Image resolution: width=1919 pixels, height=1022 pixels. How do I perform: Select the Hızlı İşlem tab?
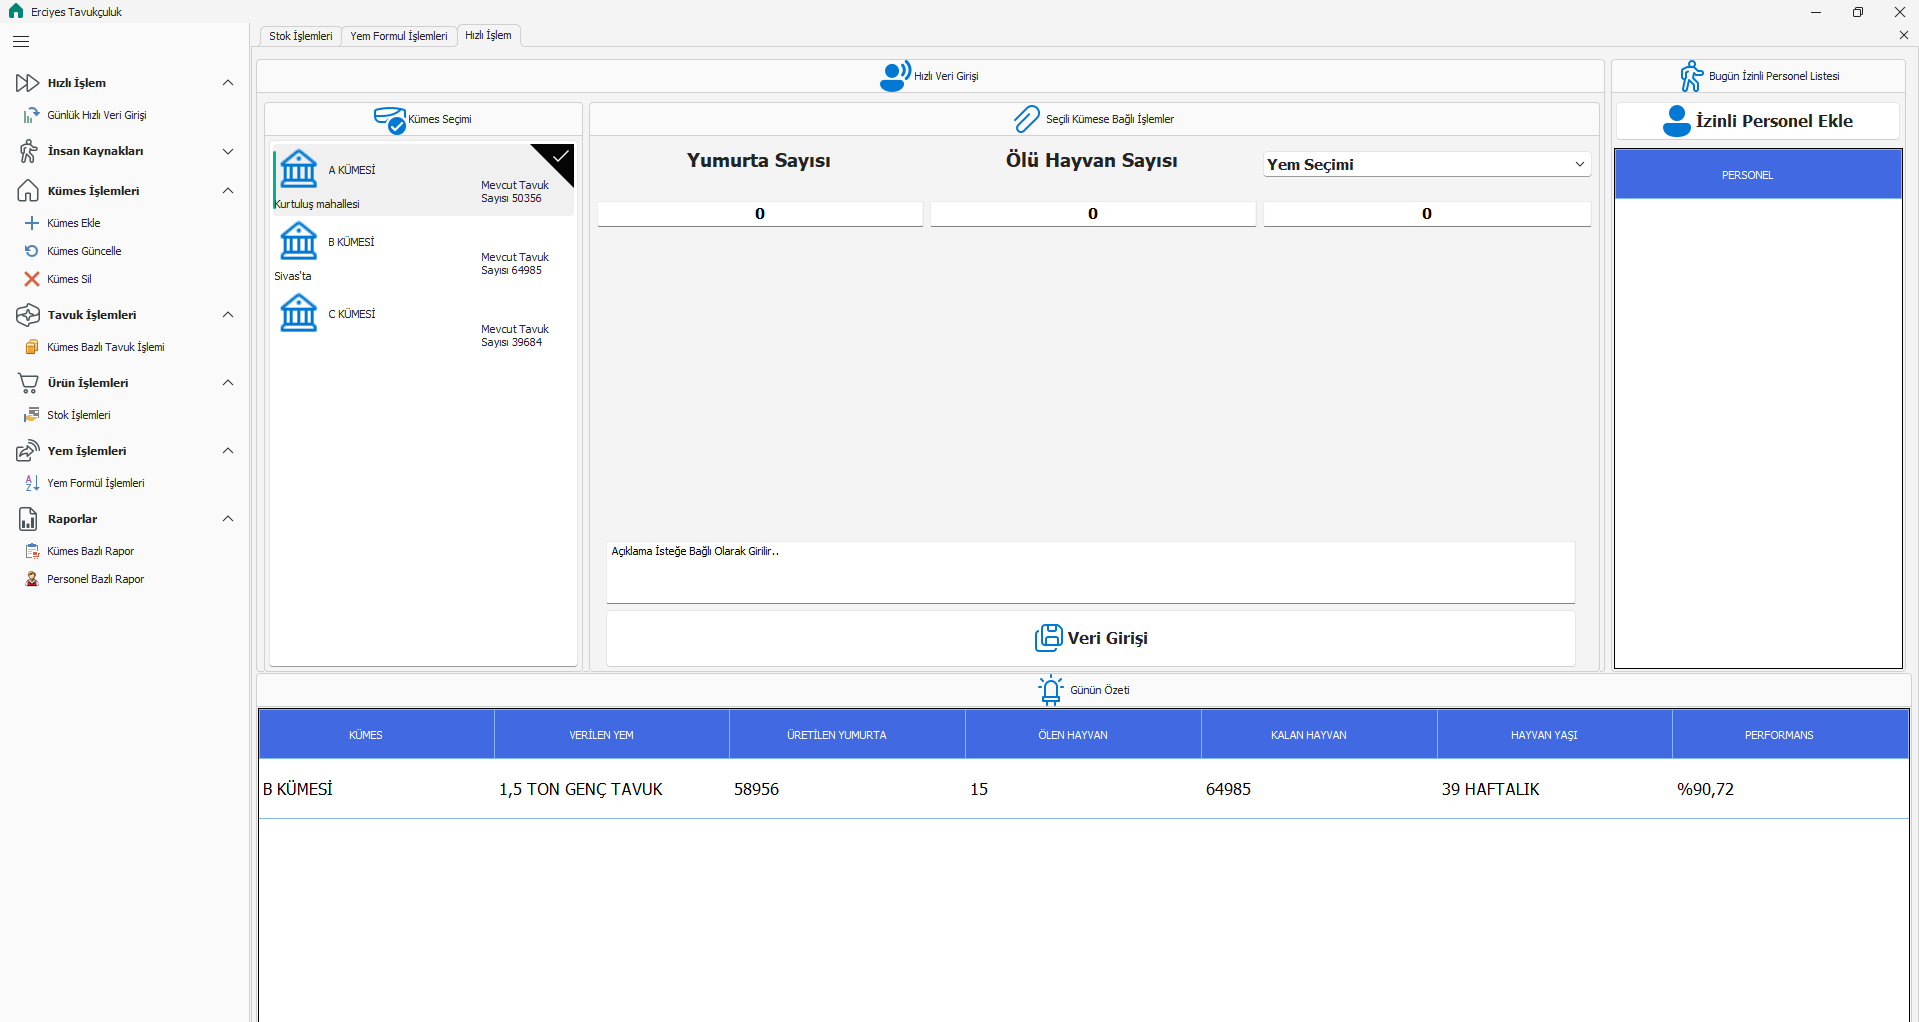(x=488, y=35)
